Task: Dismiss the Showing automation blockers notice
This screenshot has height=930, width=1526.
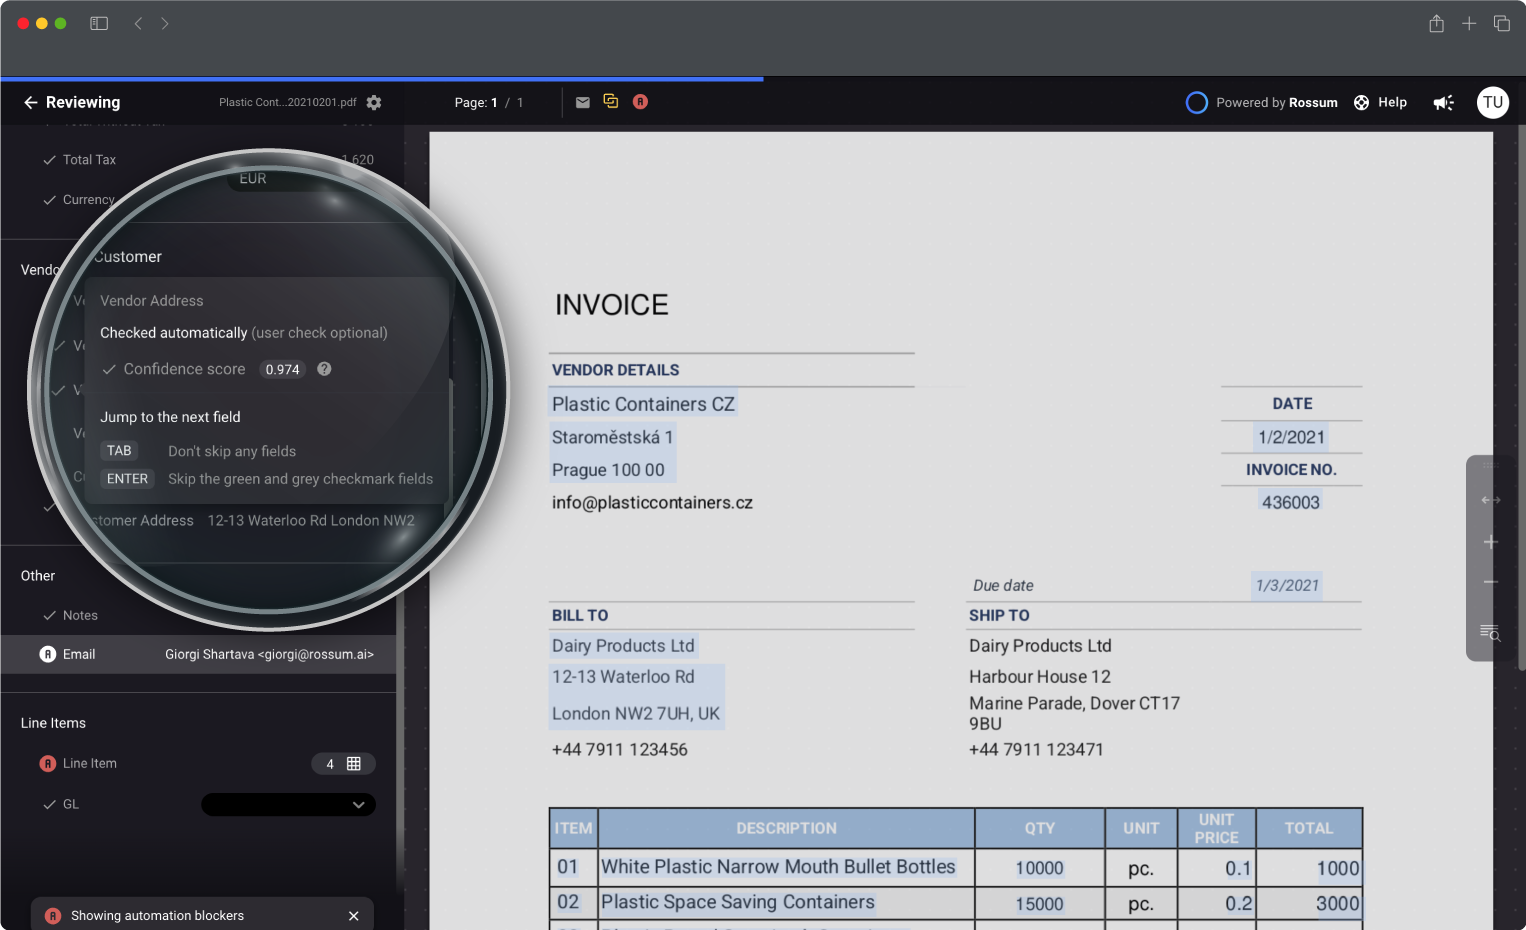Action: (353, 916)
